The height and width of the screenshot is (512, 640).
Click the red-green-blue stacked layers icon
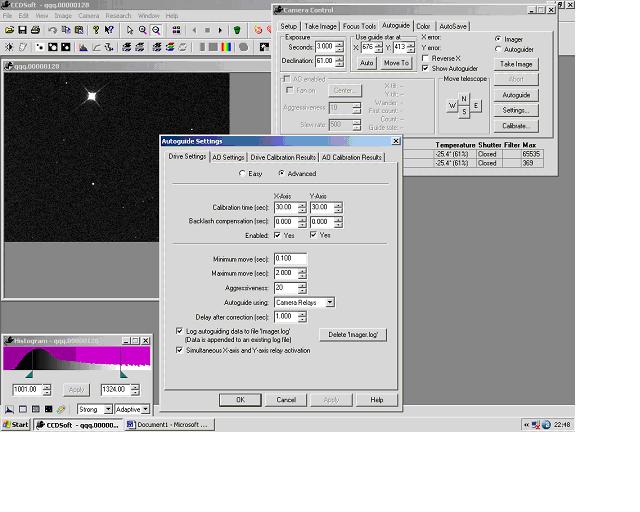click(x=170, y=47)
